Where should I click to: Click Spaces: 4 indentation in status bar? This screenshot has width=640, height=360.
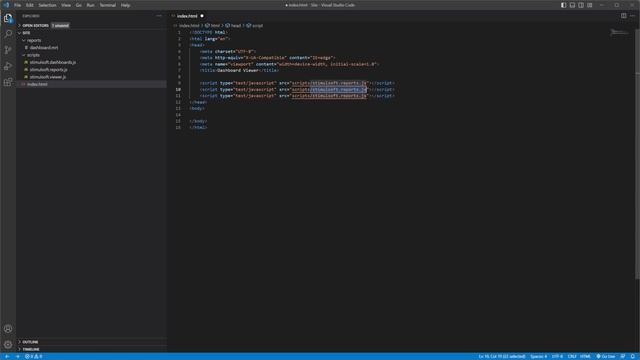click(x=538, y=356)
